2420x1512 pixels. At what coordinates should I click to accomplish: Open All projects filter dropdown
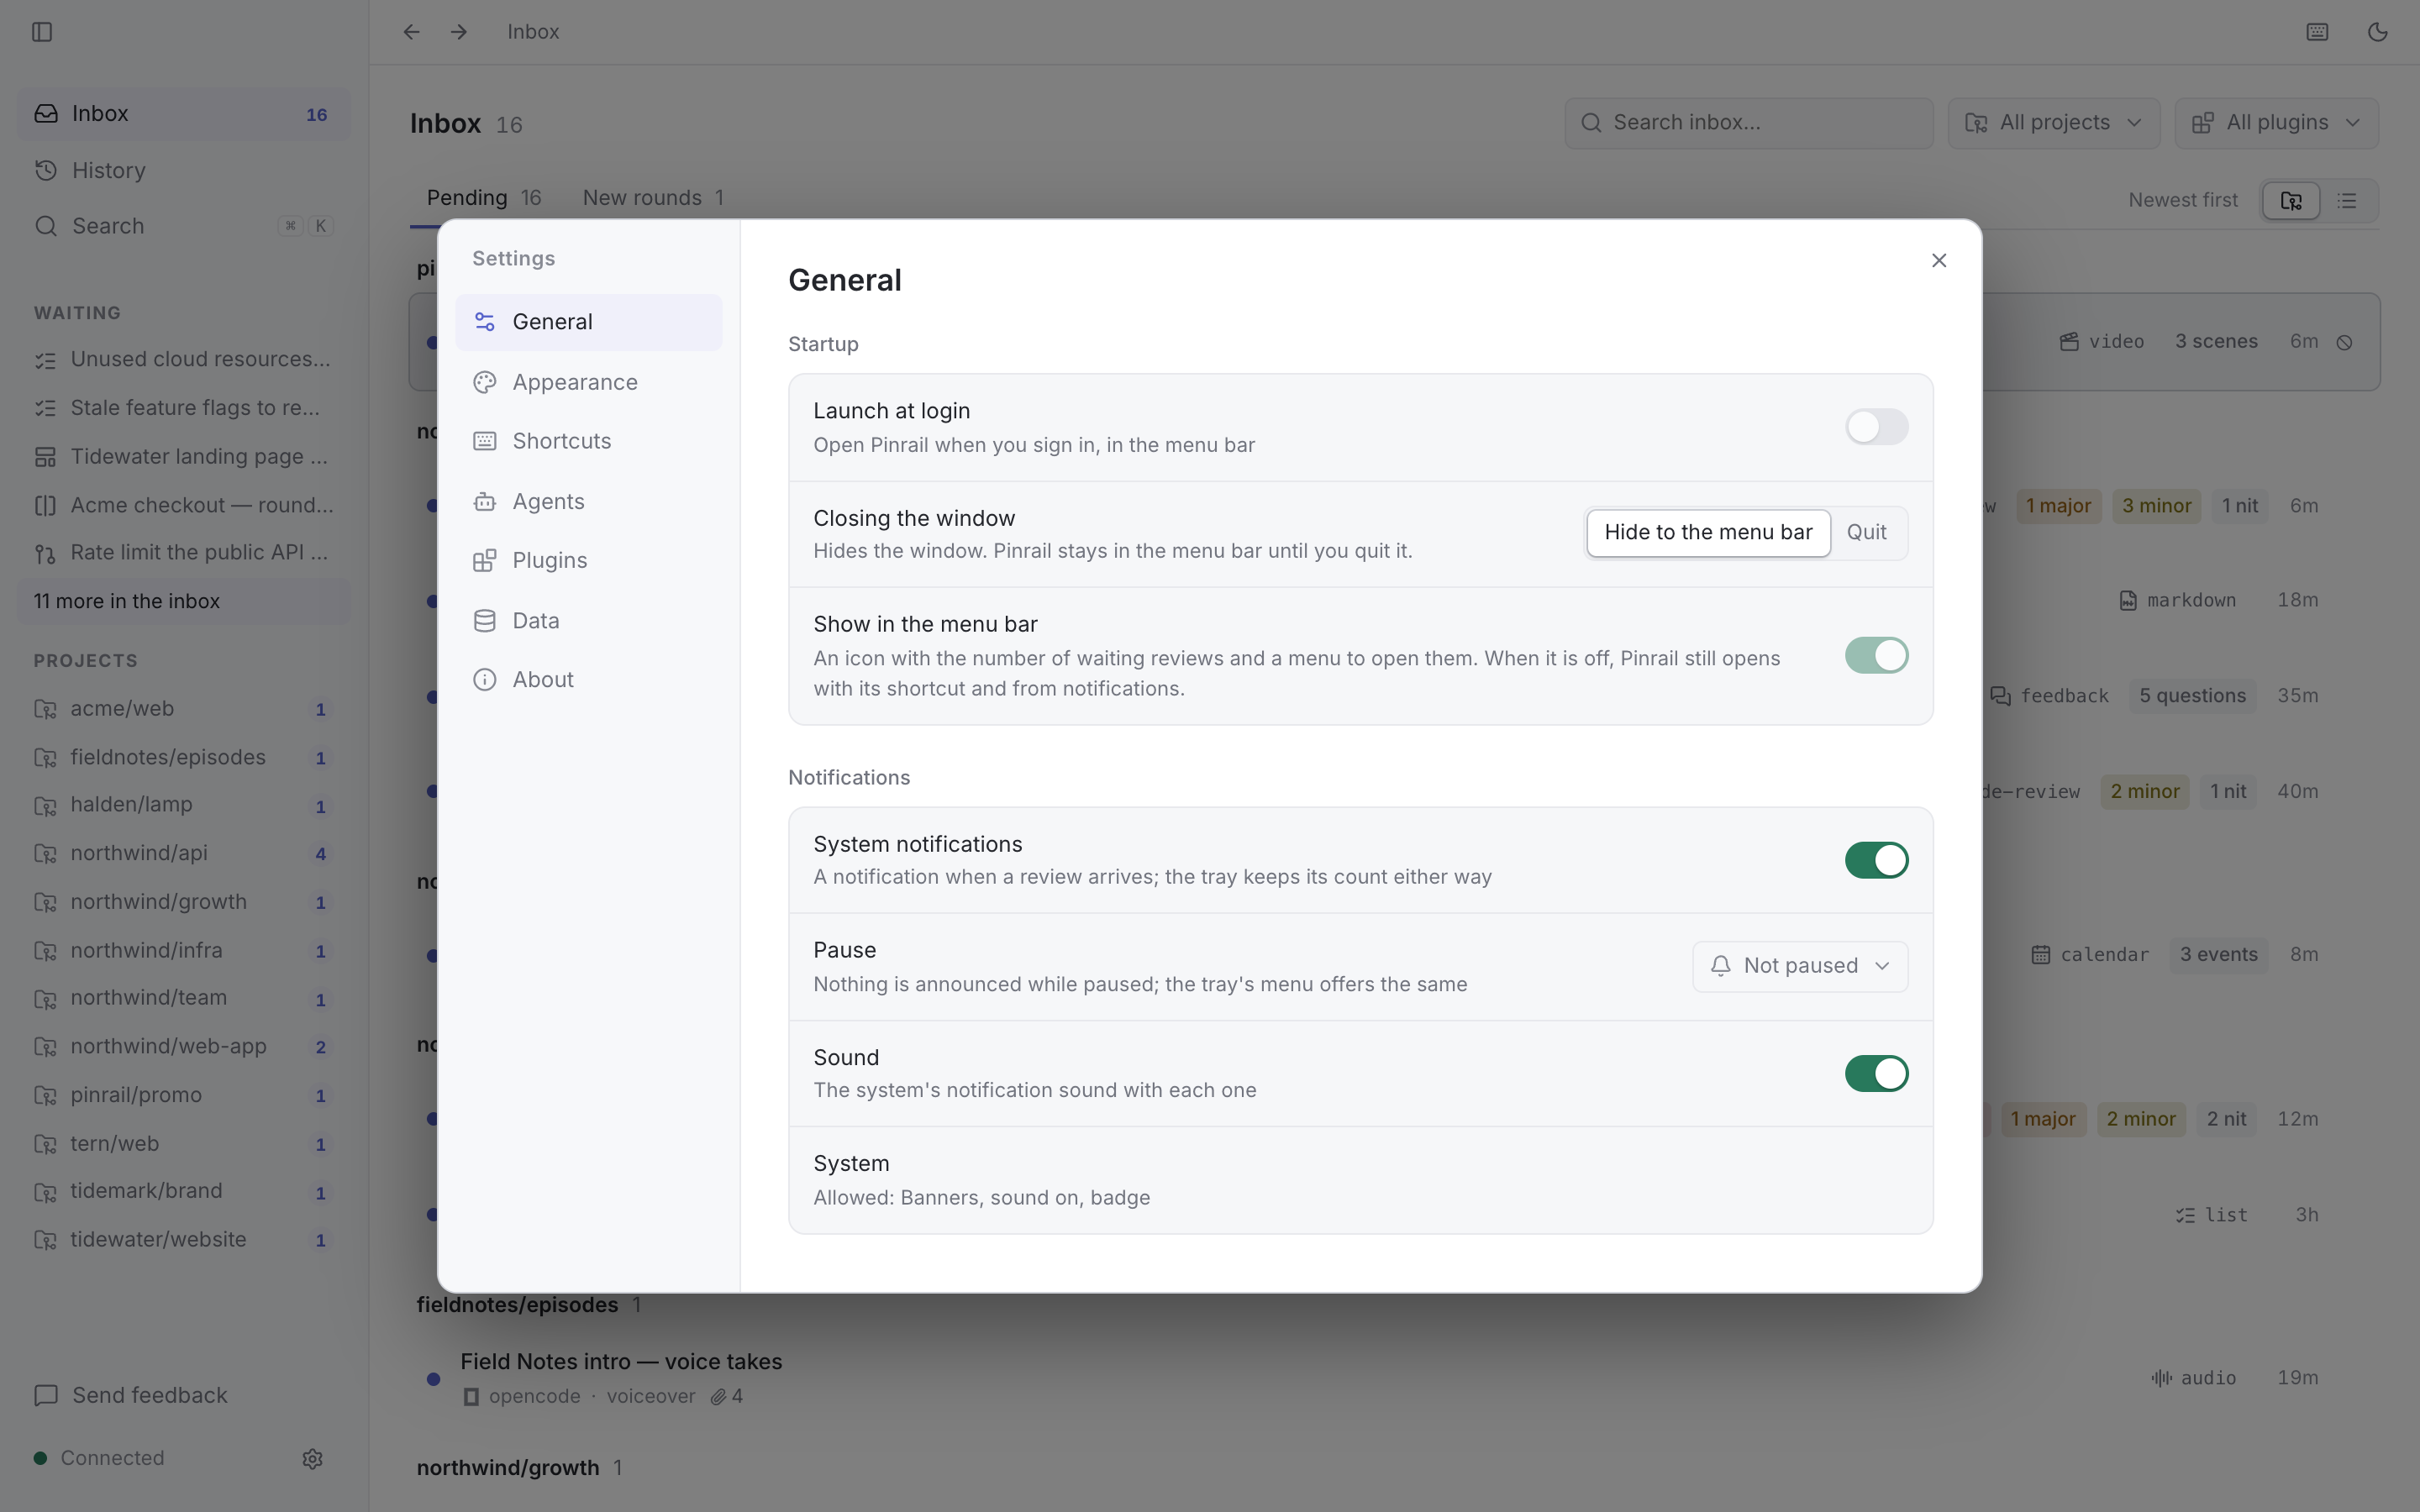point(2054,123)
